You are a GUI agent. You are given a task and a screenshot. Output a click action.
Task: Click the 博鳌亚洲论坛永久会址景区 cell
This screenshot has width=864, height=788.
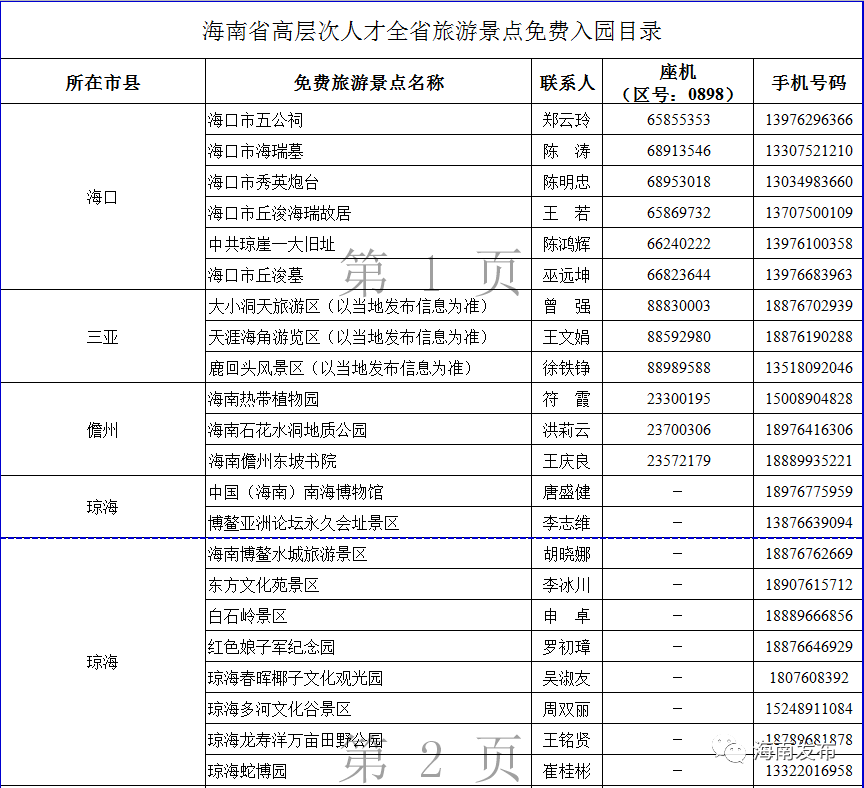(369, 522)
